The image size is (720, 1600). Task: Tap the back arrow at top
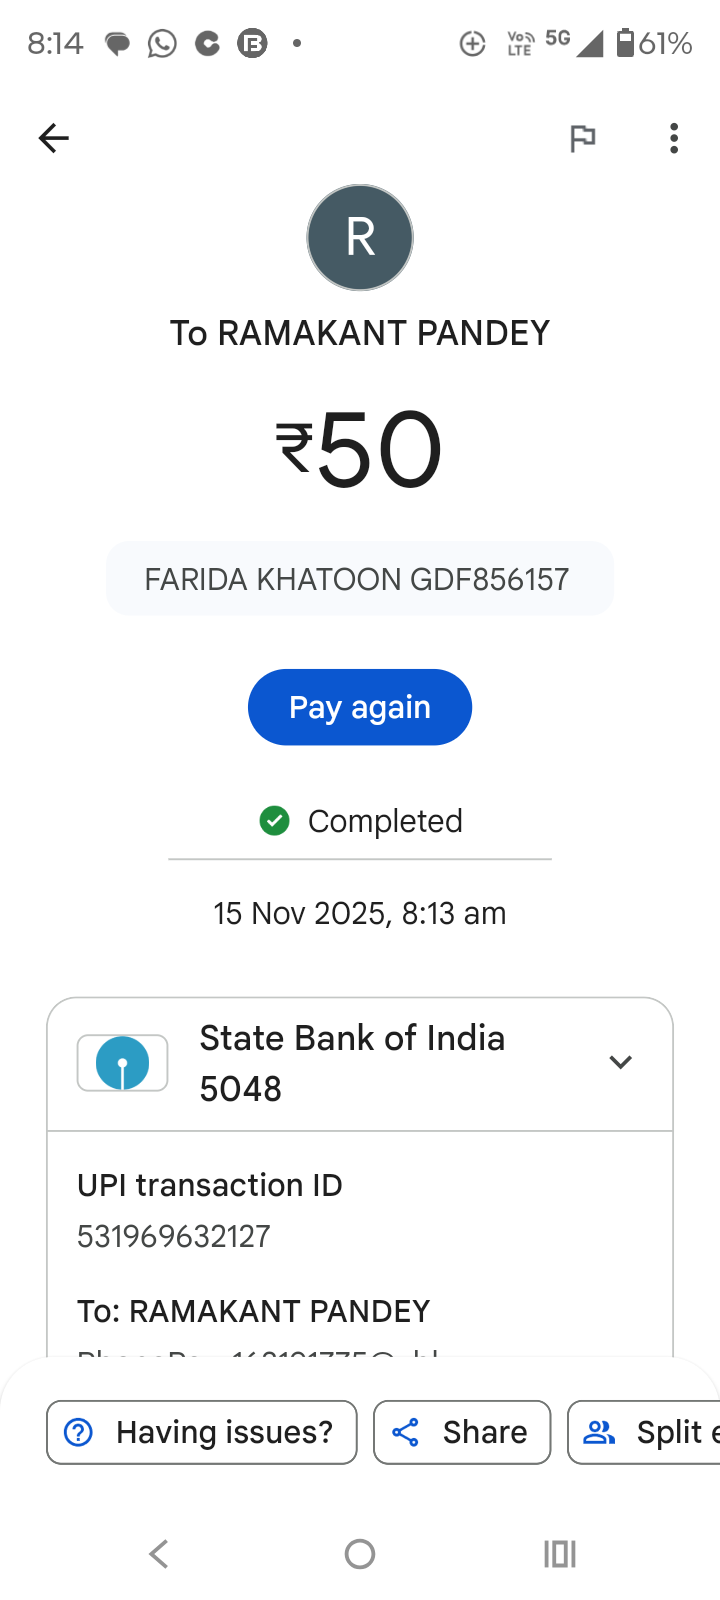tap(54, 138)
